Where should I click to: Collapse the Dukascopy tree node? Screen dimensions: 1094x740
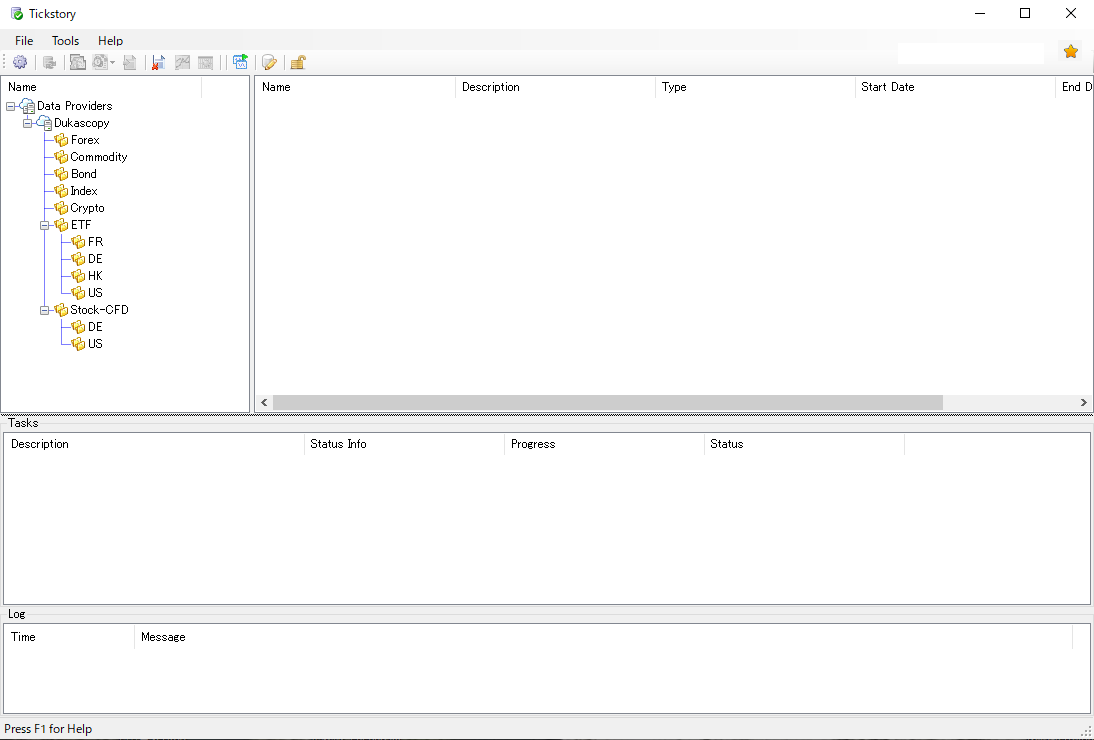[27, 123]
